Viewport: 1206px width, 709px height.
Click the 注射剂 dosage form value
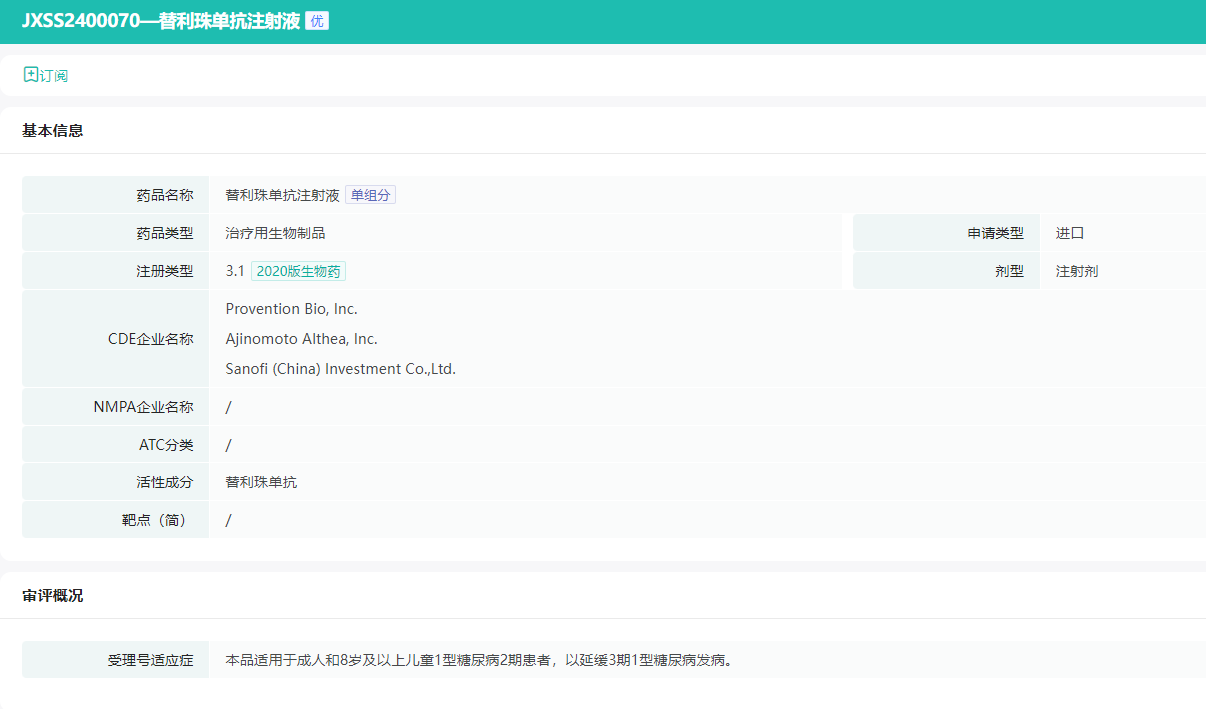tap(1076, 271)
